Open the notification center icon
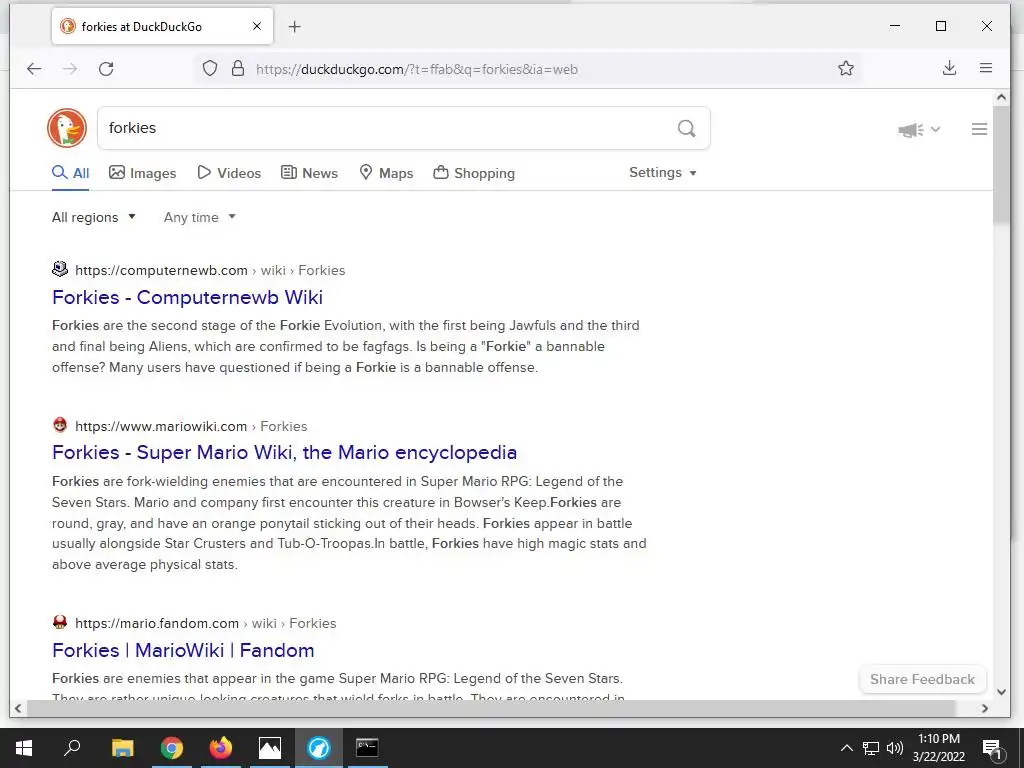The height and width of the screenshot is (768, 1024). pyautogui.click(x=993, y=748)
